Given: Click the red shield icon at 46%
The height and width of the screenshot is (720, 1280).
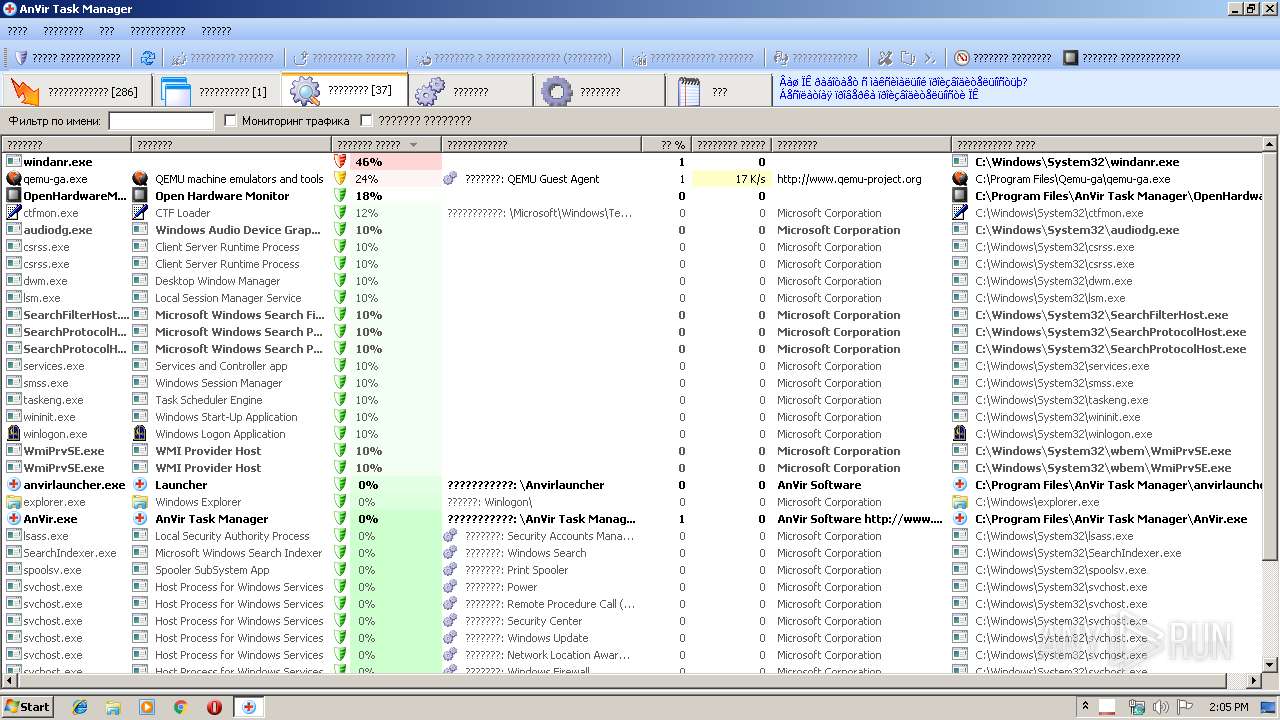Looking at the screenshot, I should tap(341, 162).
